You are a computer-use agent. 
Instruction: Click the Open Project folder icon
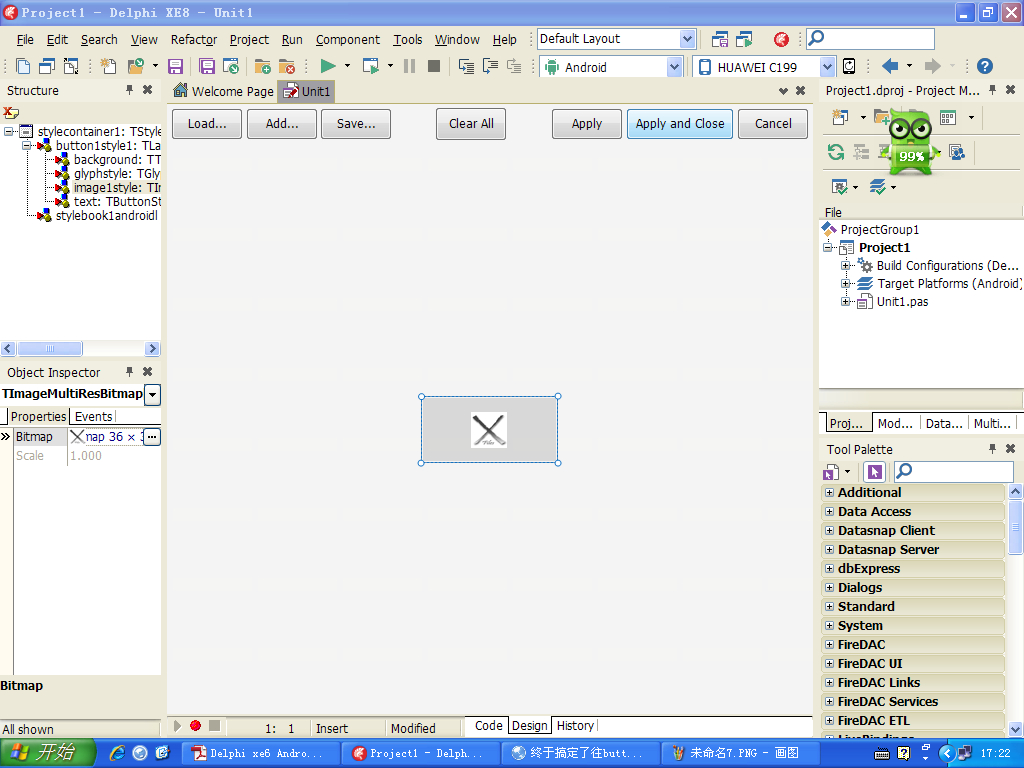tap(135, 66)
